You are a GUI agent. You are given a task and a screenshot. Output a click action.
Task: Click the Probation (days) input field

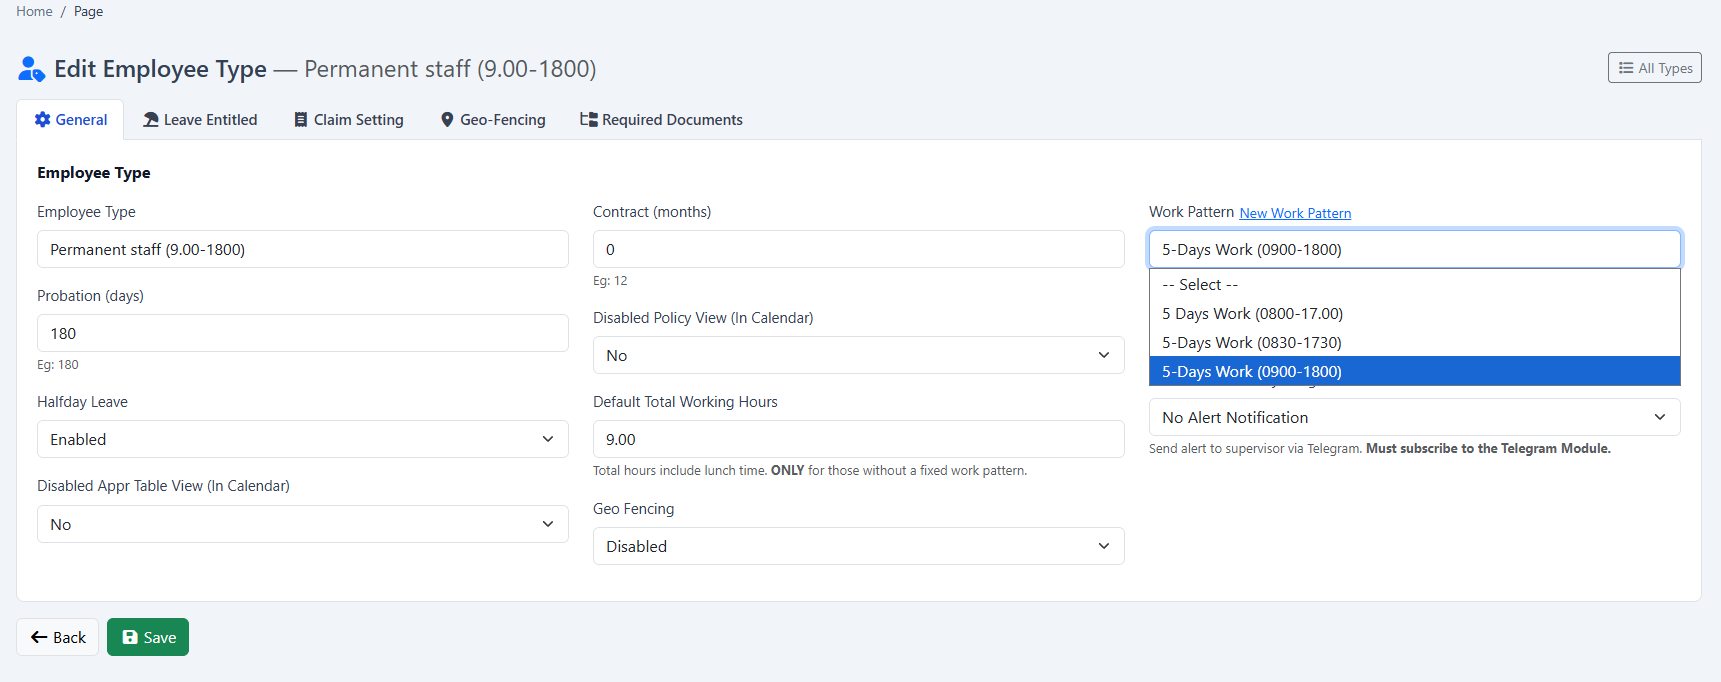pyautogui.click(x=302, y=333)
